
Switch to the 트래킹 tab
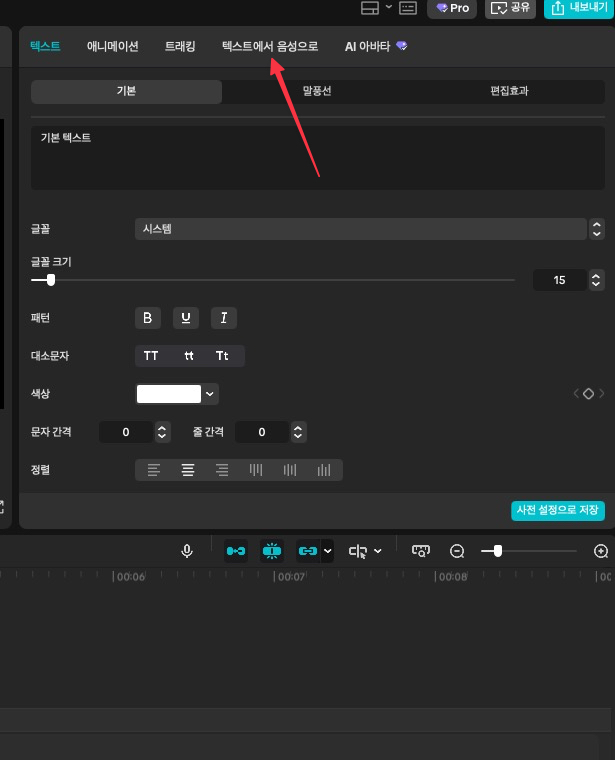(180, 46)
